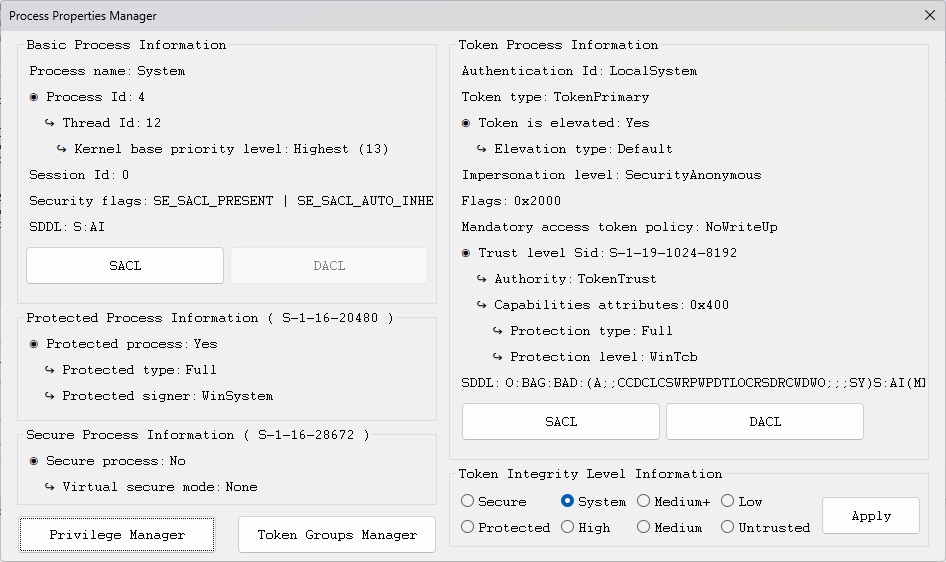Screen dimensions: 946x562
Task: Open SACL in Basic Process Information
Action: tap(125, 266)
